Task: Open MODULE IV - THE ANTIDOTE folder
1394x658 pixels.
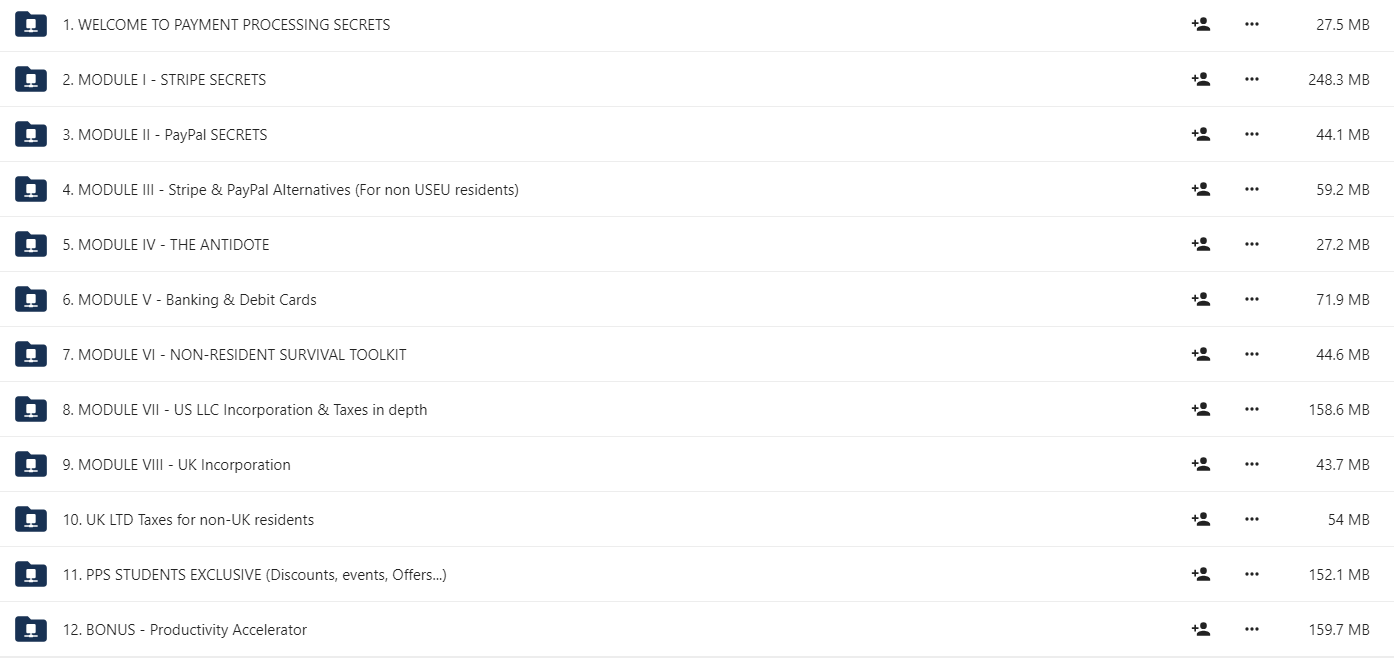Action: point(166,244)
